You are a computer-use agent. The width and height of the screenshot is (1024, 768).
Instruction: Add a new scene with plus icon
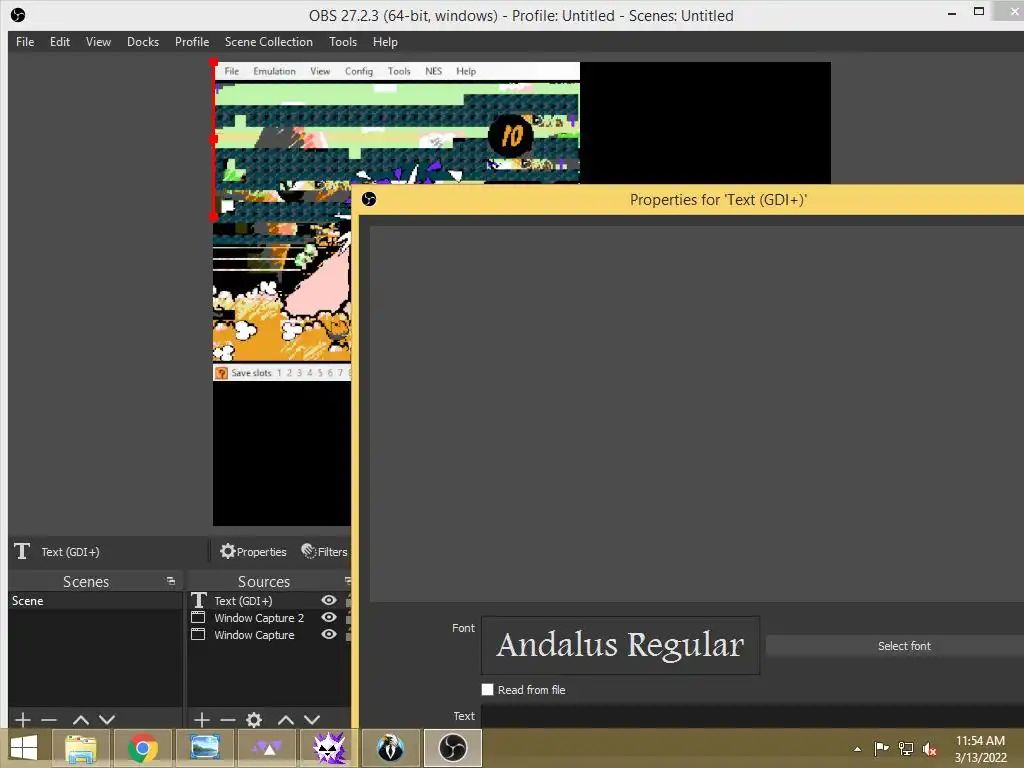click(x=22, y=720)
